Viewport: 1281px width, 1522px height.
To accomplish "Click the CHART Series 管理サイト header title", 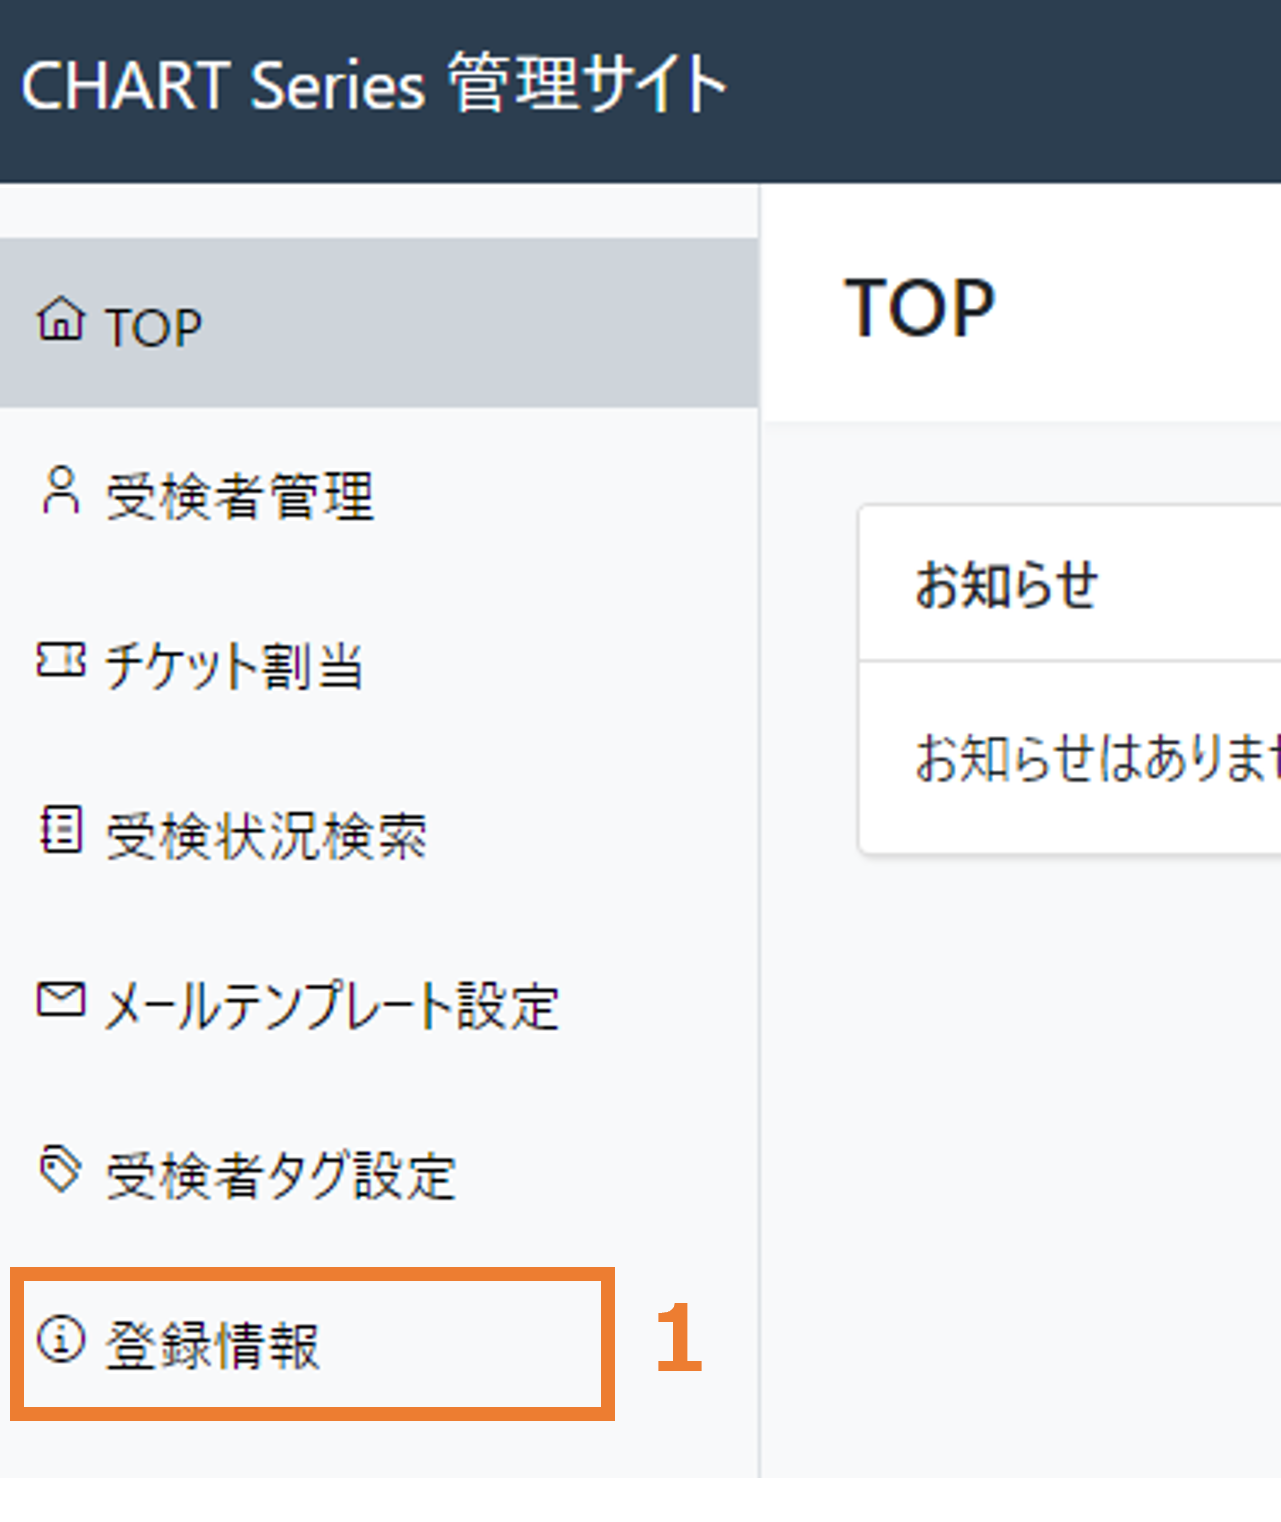I will point(373,84).
